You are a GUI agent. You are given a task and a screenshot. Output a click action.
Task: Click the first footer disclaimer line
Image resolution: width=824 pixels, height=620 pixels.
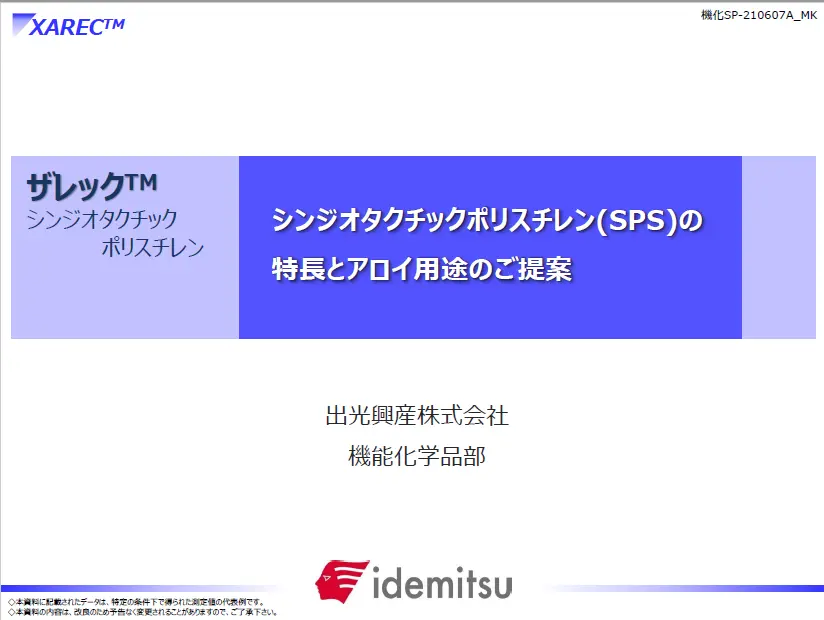[136, 602]
